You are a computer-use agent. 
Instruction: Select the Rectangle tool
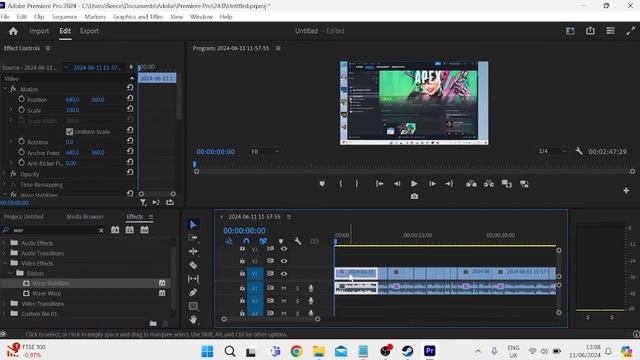point(193,306)
